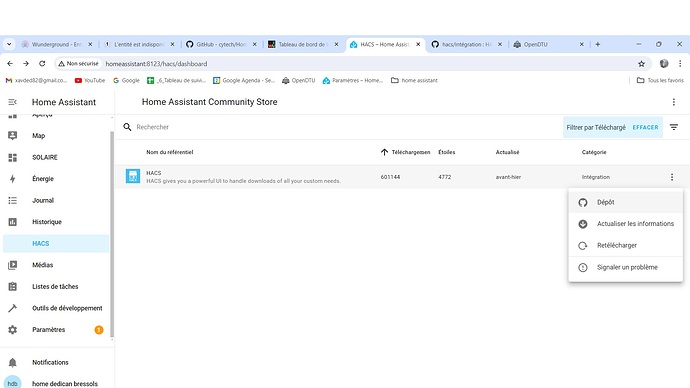This screenshot has width=690, height=388.
Task: Open the Google bookmark
Action: click(x=126, y=81)
